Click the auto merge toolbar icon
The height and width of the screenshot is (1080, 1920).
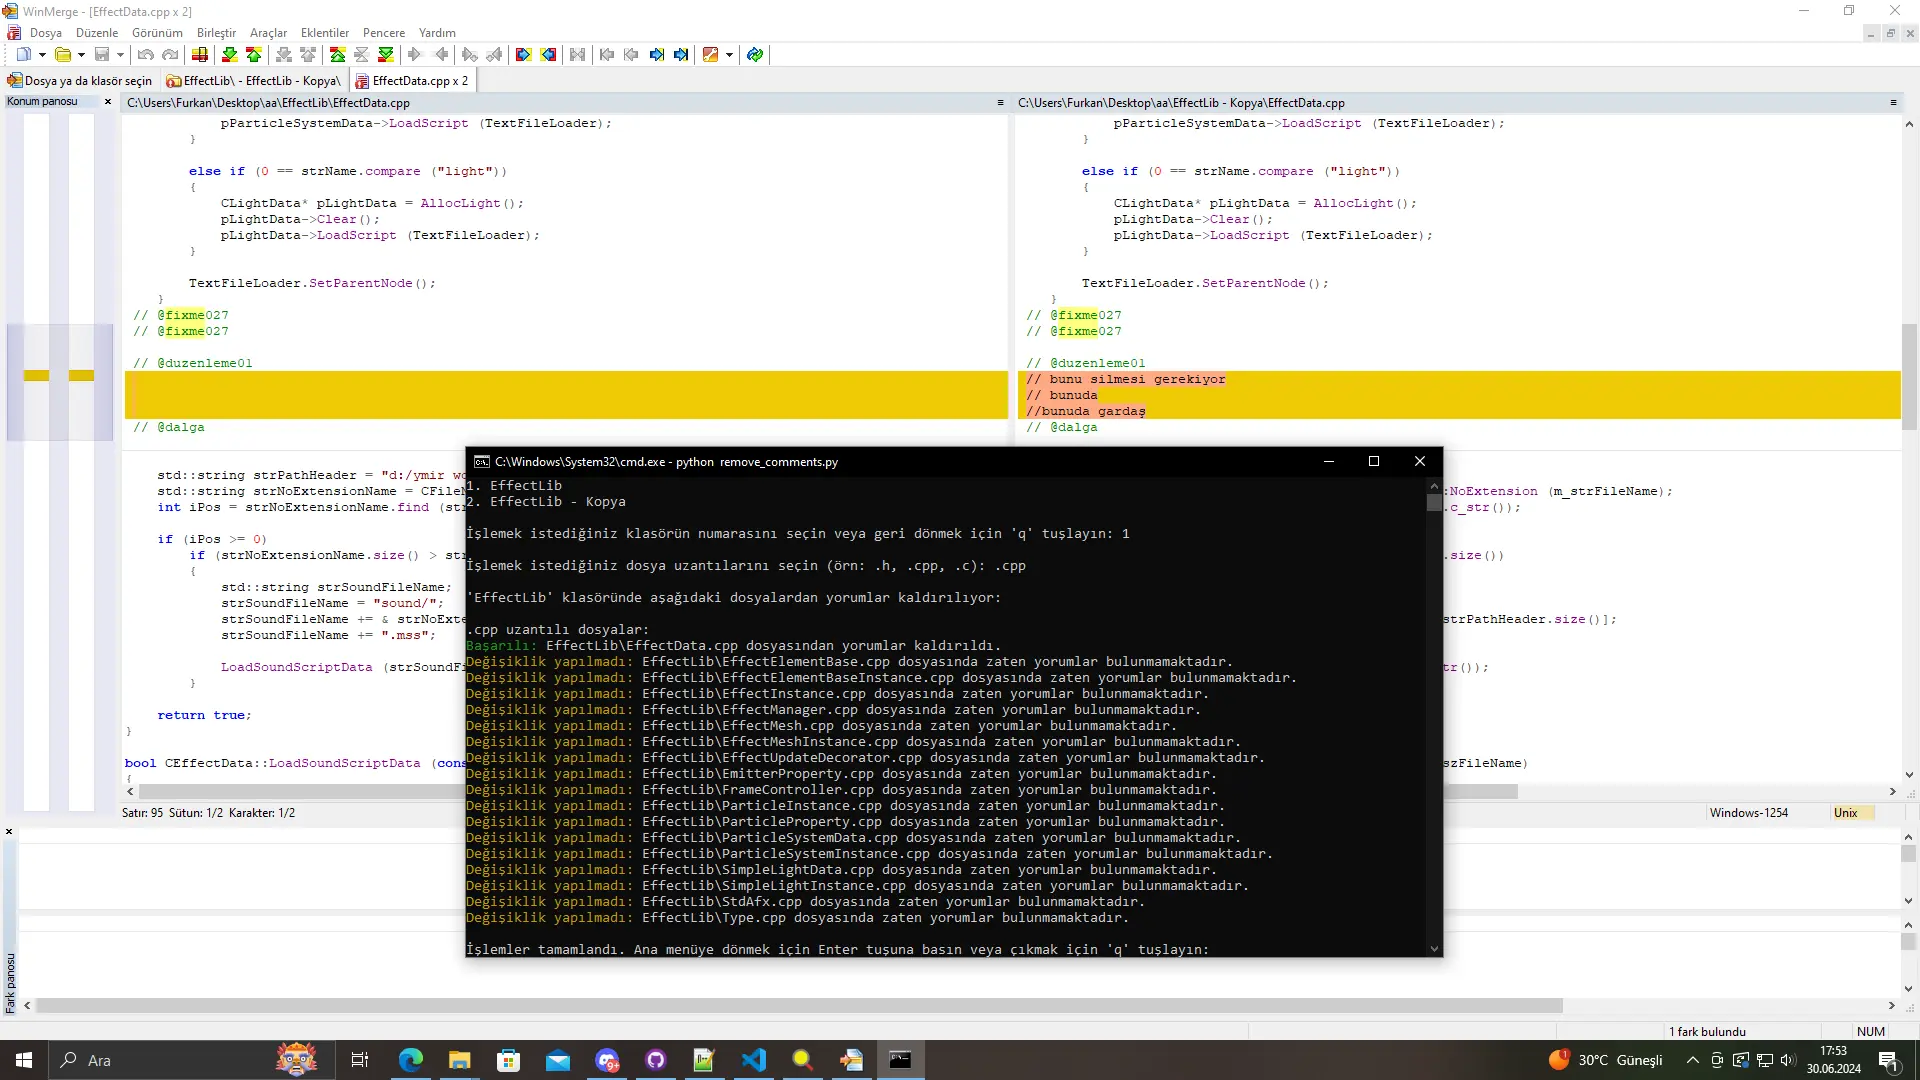(x=578, y=55)
